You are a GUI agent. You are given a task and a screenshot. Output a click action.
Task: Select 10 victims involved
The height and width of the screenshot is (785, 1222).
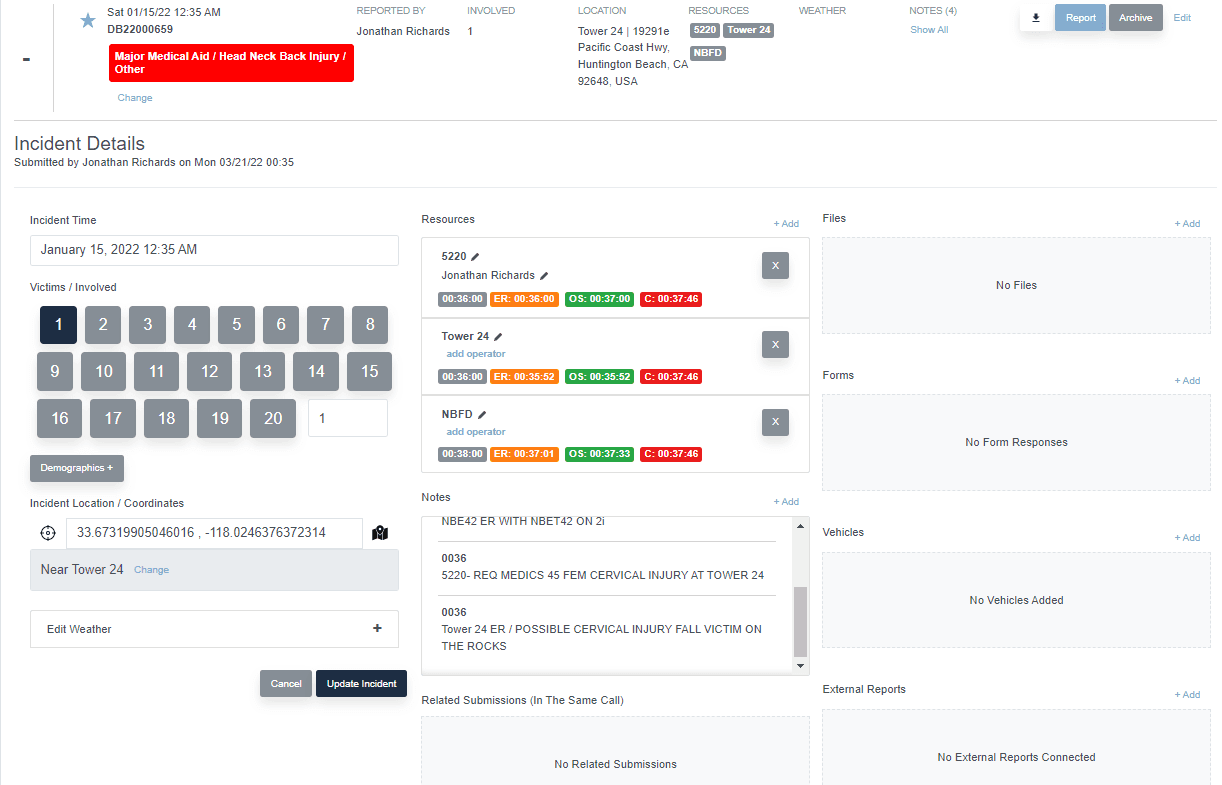pyautogui.click(x=103, y=372)
